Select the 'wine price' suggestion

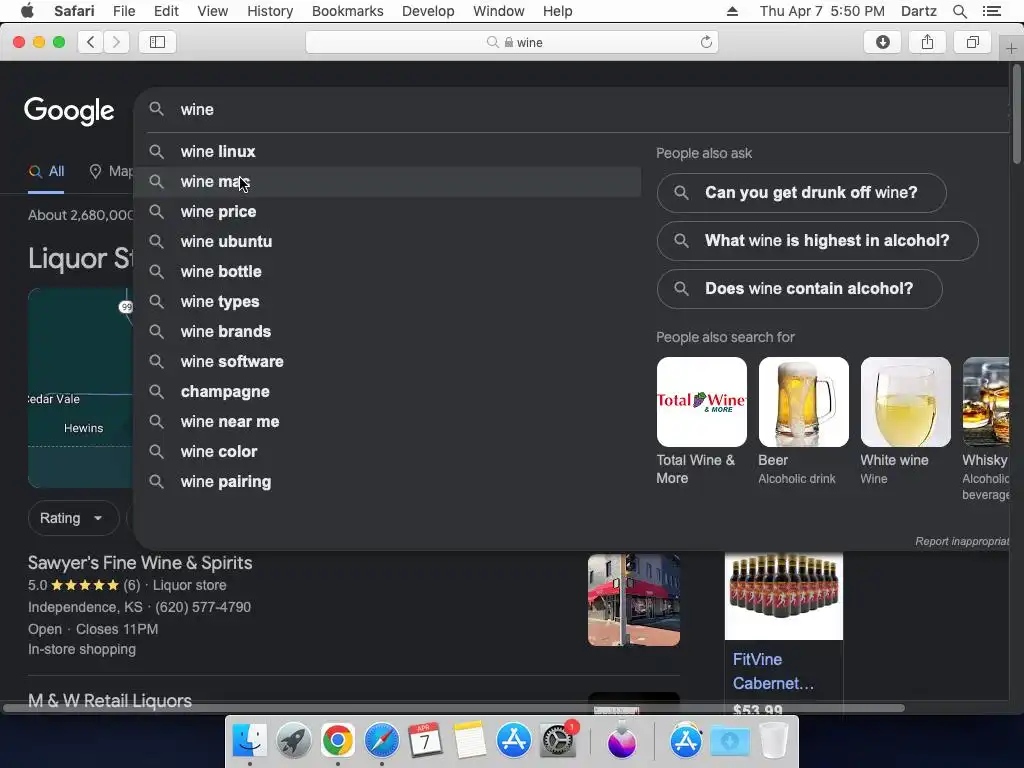387,212
